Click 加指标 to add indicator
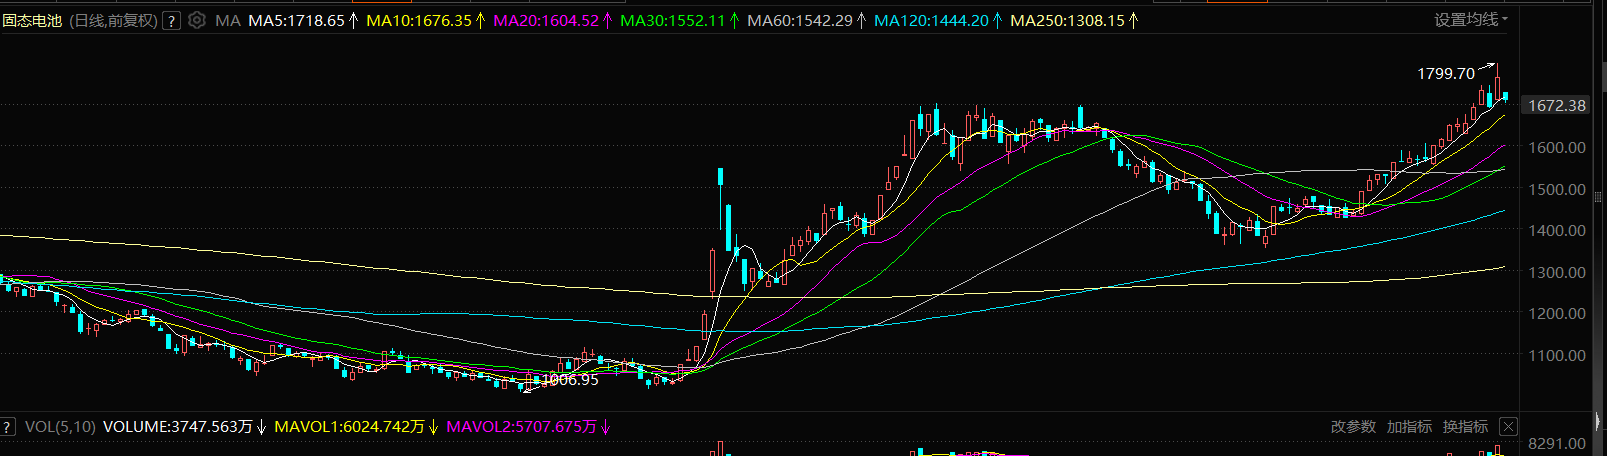This screenshot has height=456, width=1607. (x=1409, y=427)
